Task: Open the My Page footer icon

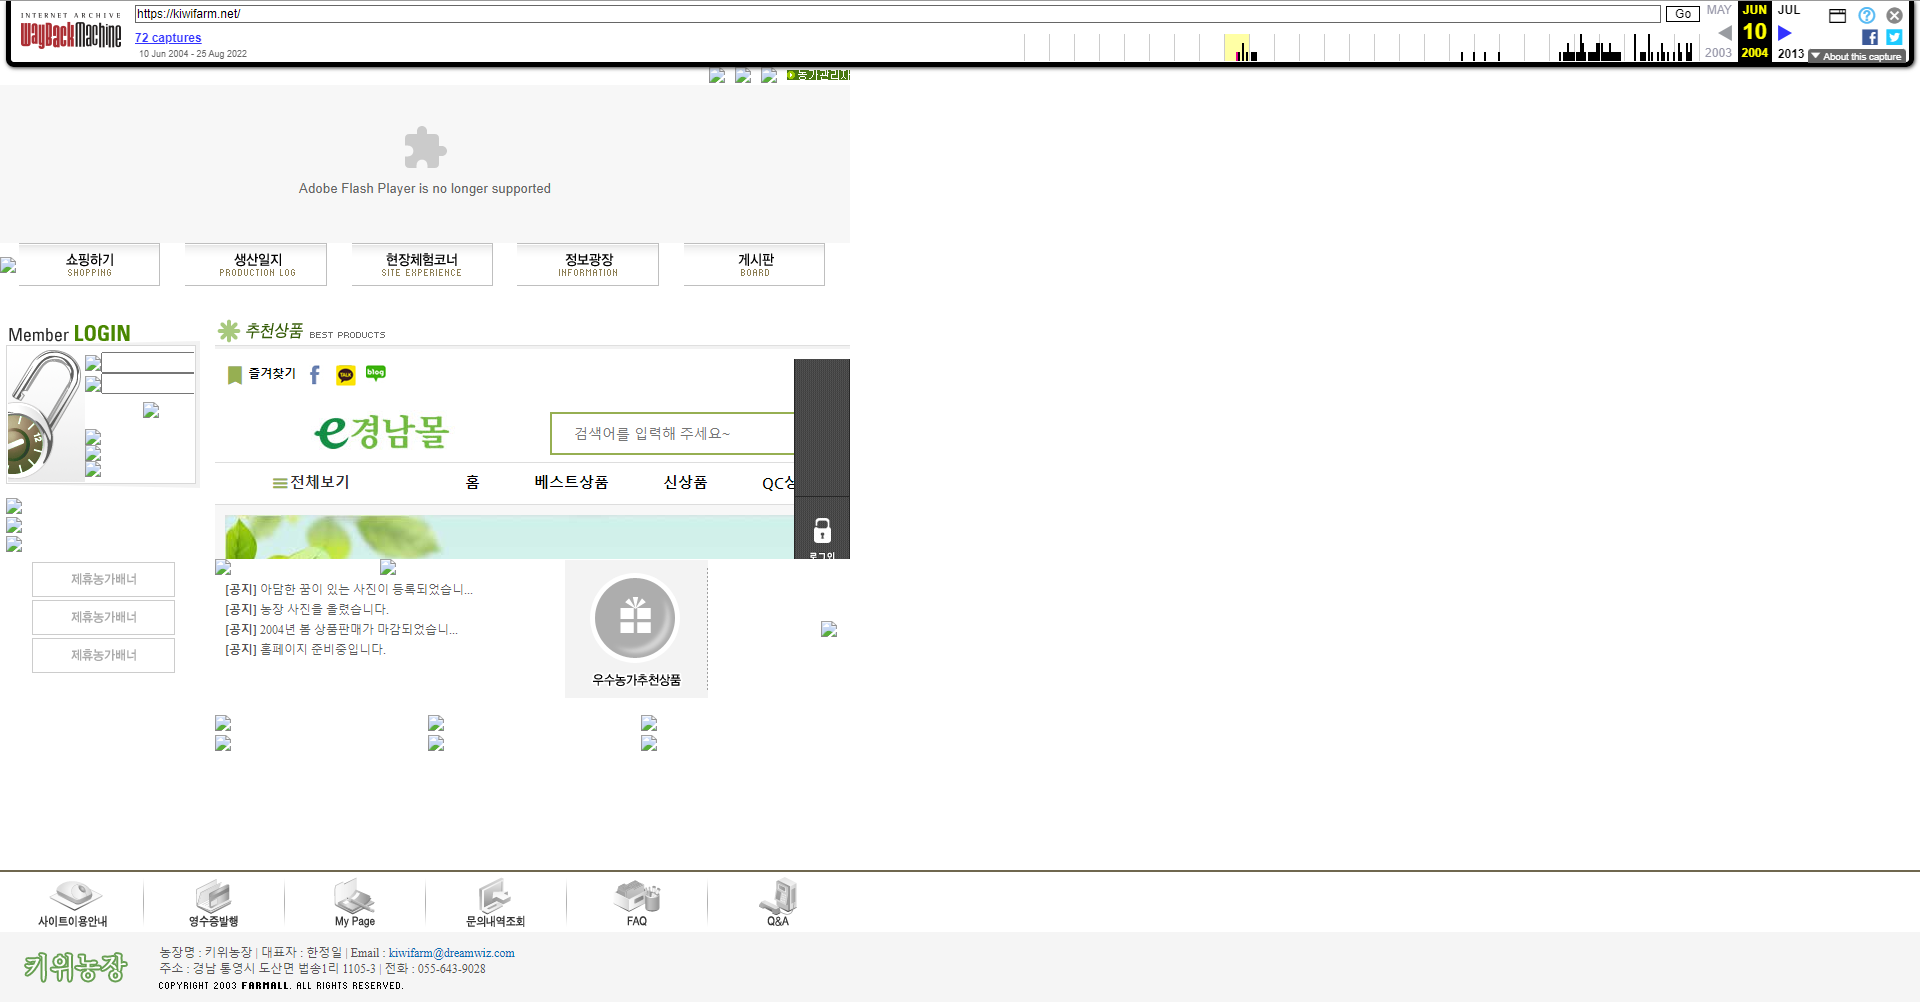Action: click(355, 902)
